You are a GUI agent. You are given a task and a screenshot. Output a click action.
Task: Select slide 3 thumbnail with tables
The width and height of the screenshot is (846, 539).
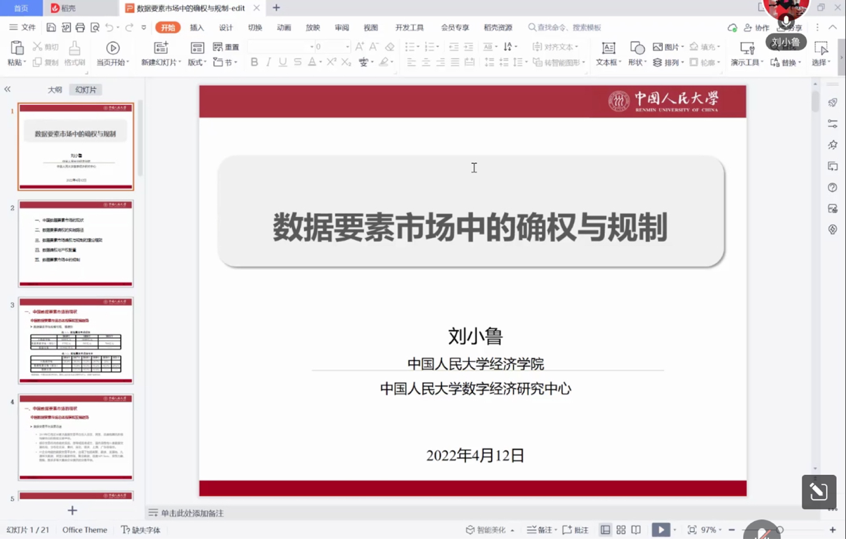click(76, 340)
